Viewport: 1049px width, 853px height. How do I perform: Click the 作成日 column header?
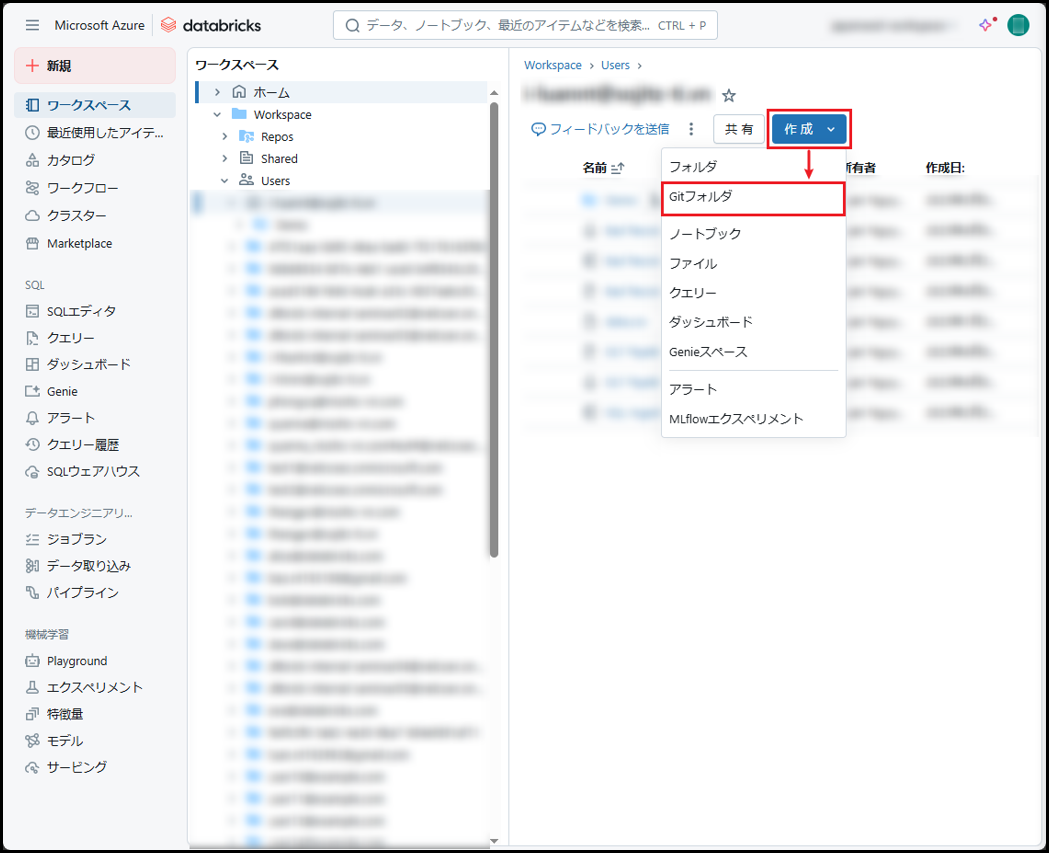(945, 168)
